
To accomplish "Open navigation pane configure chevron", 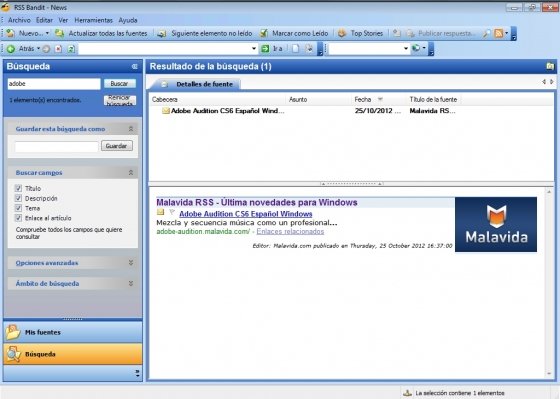I will click(138, 373).
